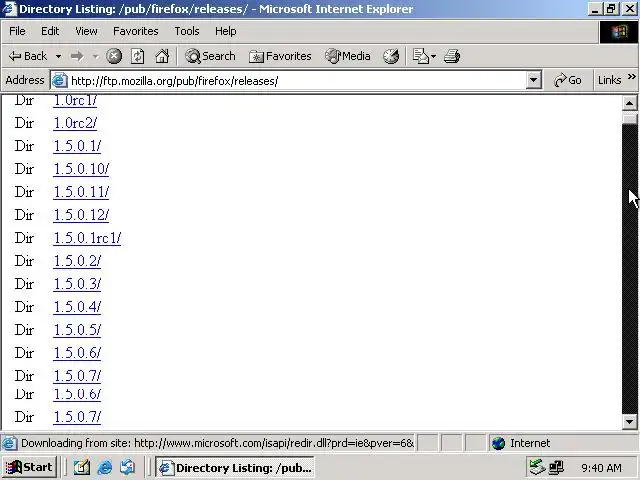Screen dimensions: 640x480
Task: Open the 1.5.0.10/ directory link
Action: tap(81, 169)
